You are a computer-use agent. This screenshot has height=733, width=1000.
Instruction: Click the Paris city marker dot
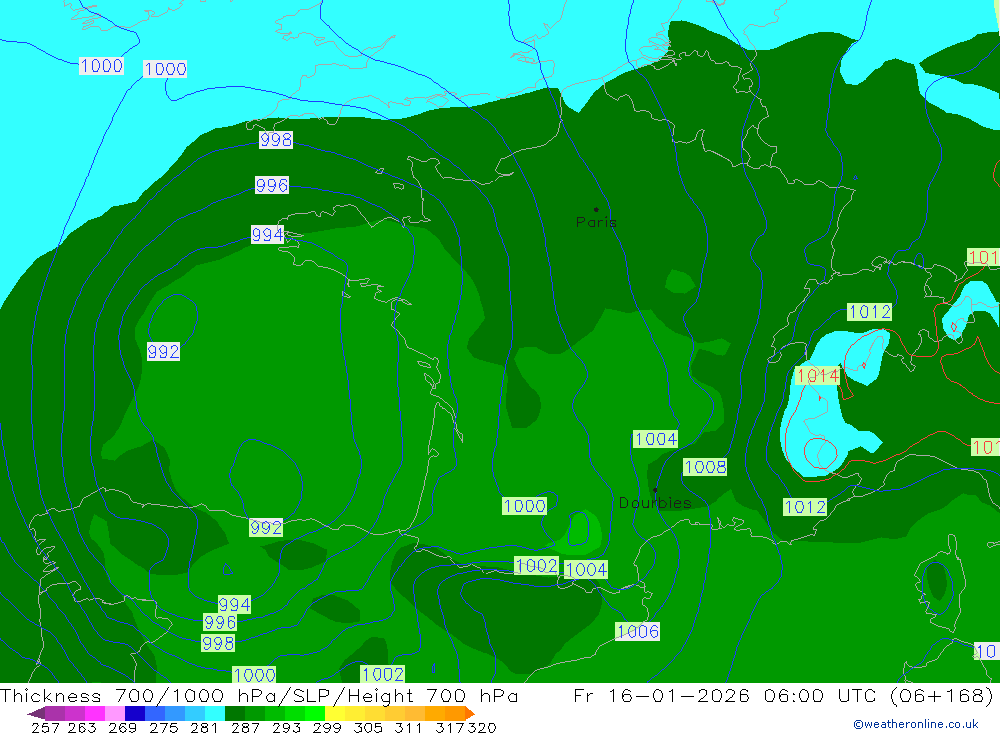click(x=596, y=210)
